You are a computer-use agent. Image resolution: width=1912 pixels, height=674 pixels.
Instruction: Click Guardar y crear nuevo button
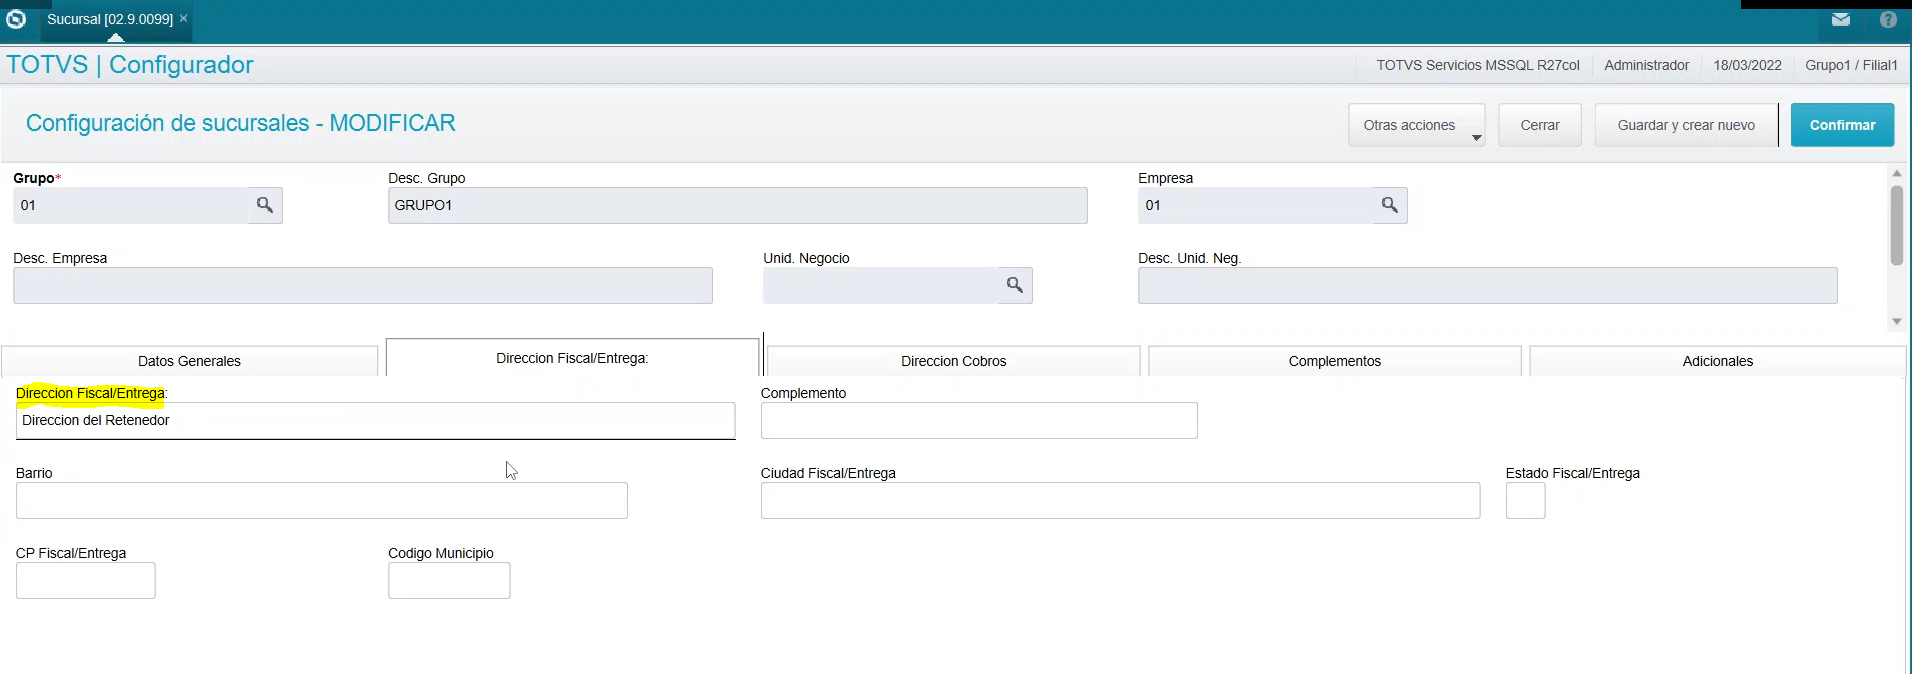click(x=1686, y=125)
